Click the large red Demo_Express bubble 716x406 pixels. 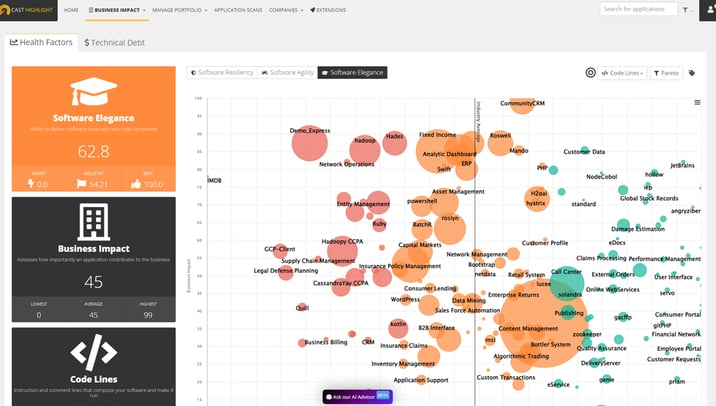(x=308, y=144)
